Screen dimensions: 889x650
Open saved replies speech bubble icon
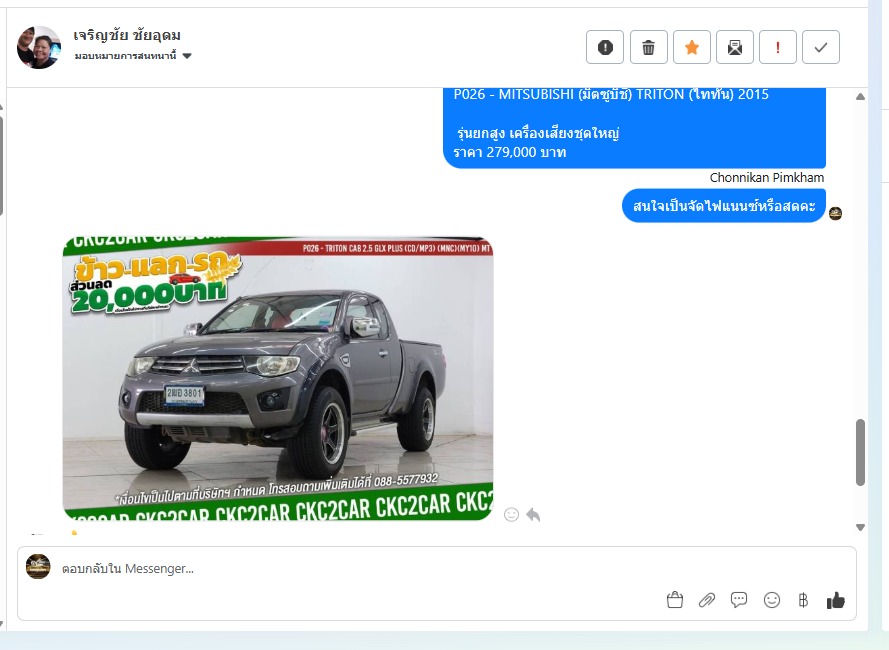[739, 600]
